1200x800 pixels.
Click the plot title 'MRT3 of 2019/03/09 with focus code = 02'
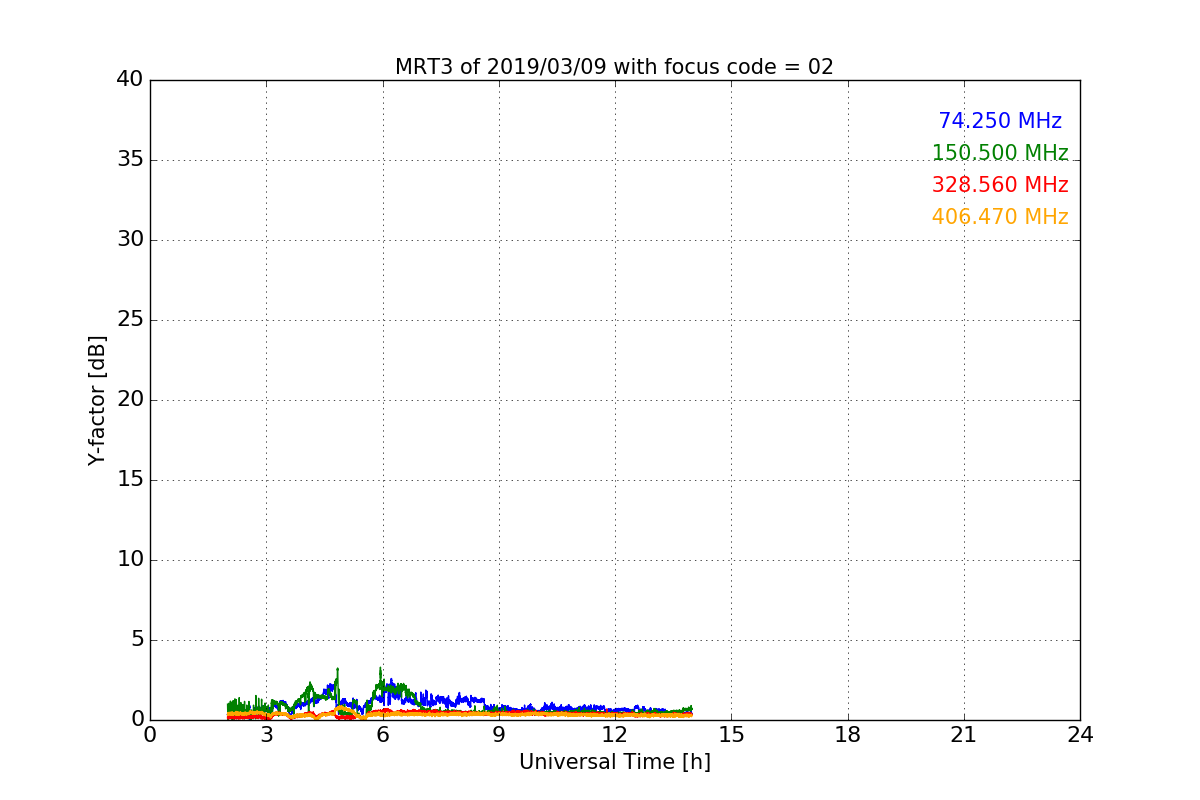point(614,67)
